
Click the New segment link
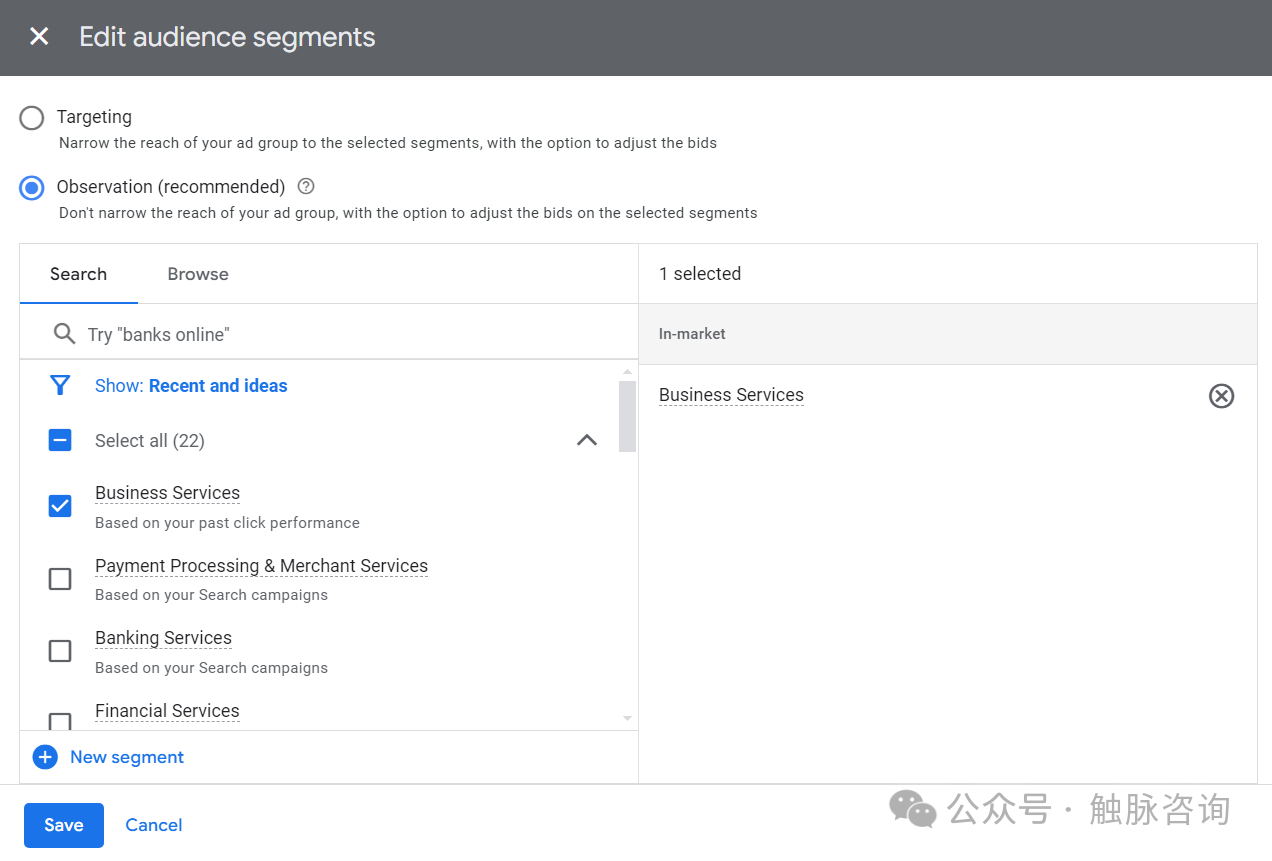(127, 757)
